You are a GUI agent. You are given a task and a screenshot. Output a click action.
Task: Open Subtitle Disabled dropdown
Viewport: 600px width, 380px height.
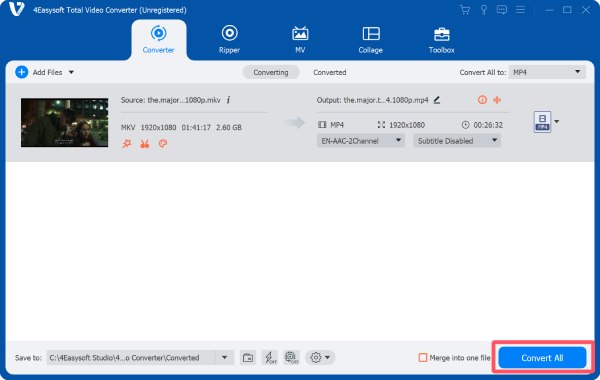coord(457,141)
